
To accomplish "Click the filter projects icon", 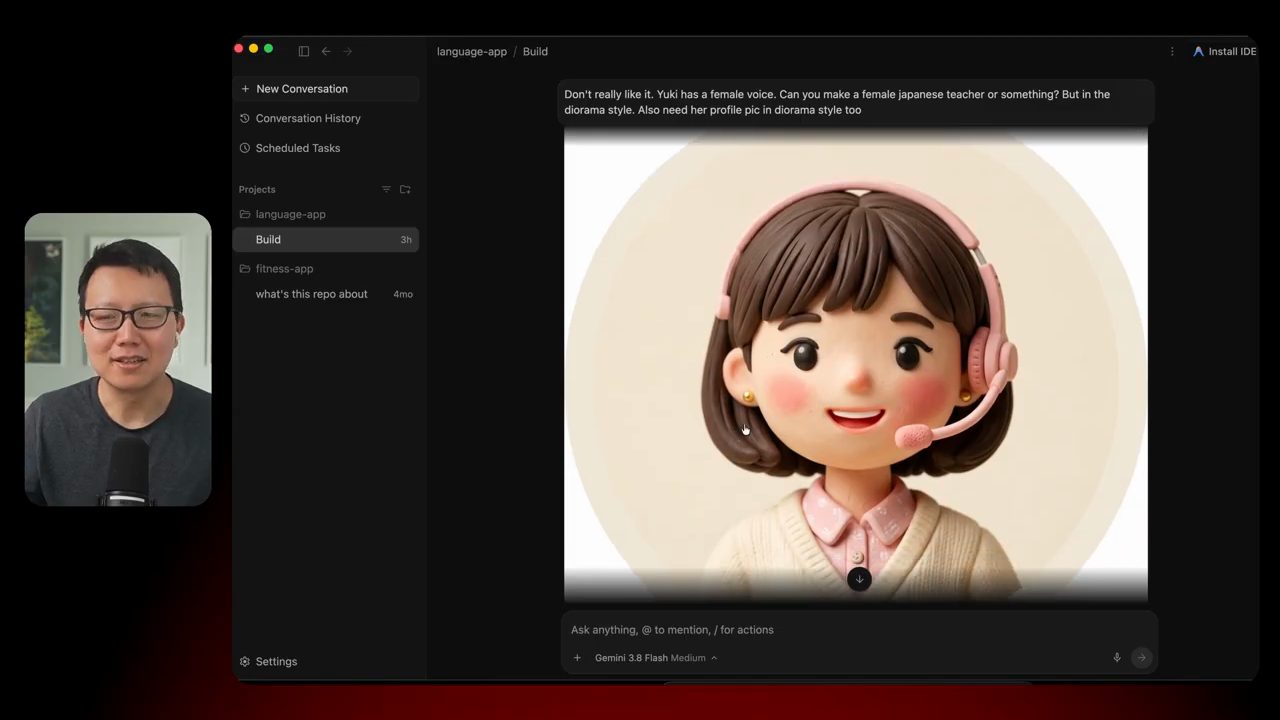I will [x=387, y=189].
